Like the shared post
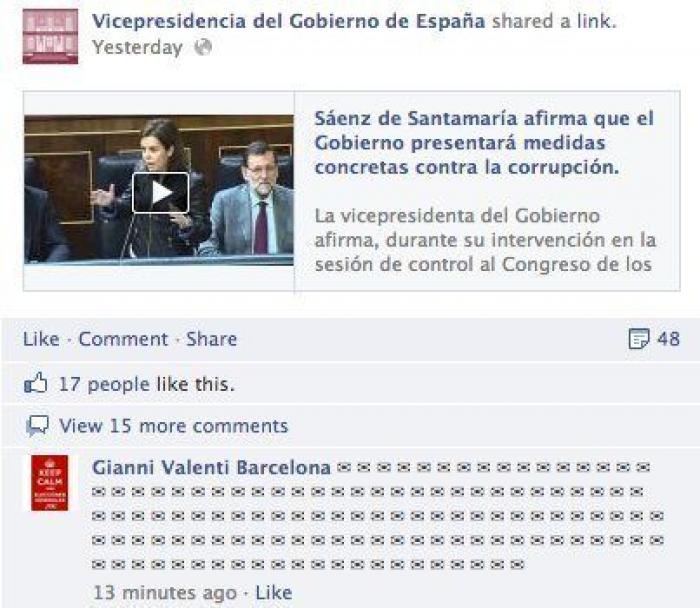Screen dimensions: 700x608 41,339
